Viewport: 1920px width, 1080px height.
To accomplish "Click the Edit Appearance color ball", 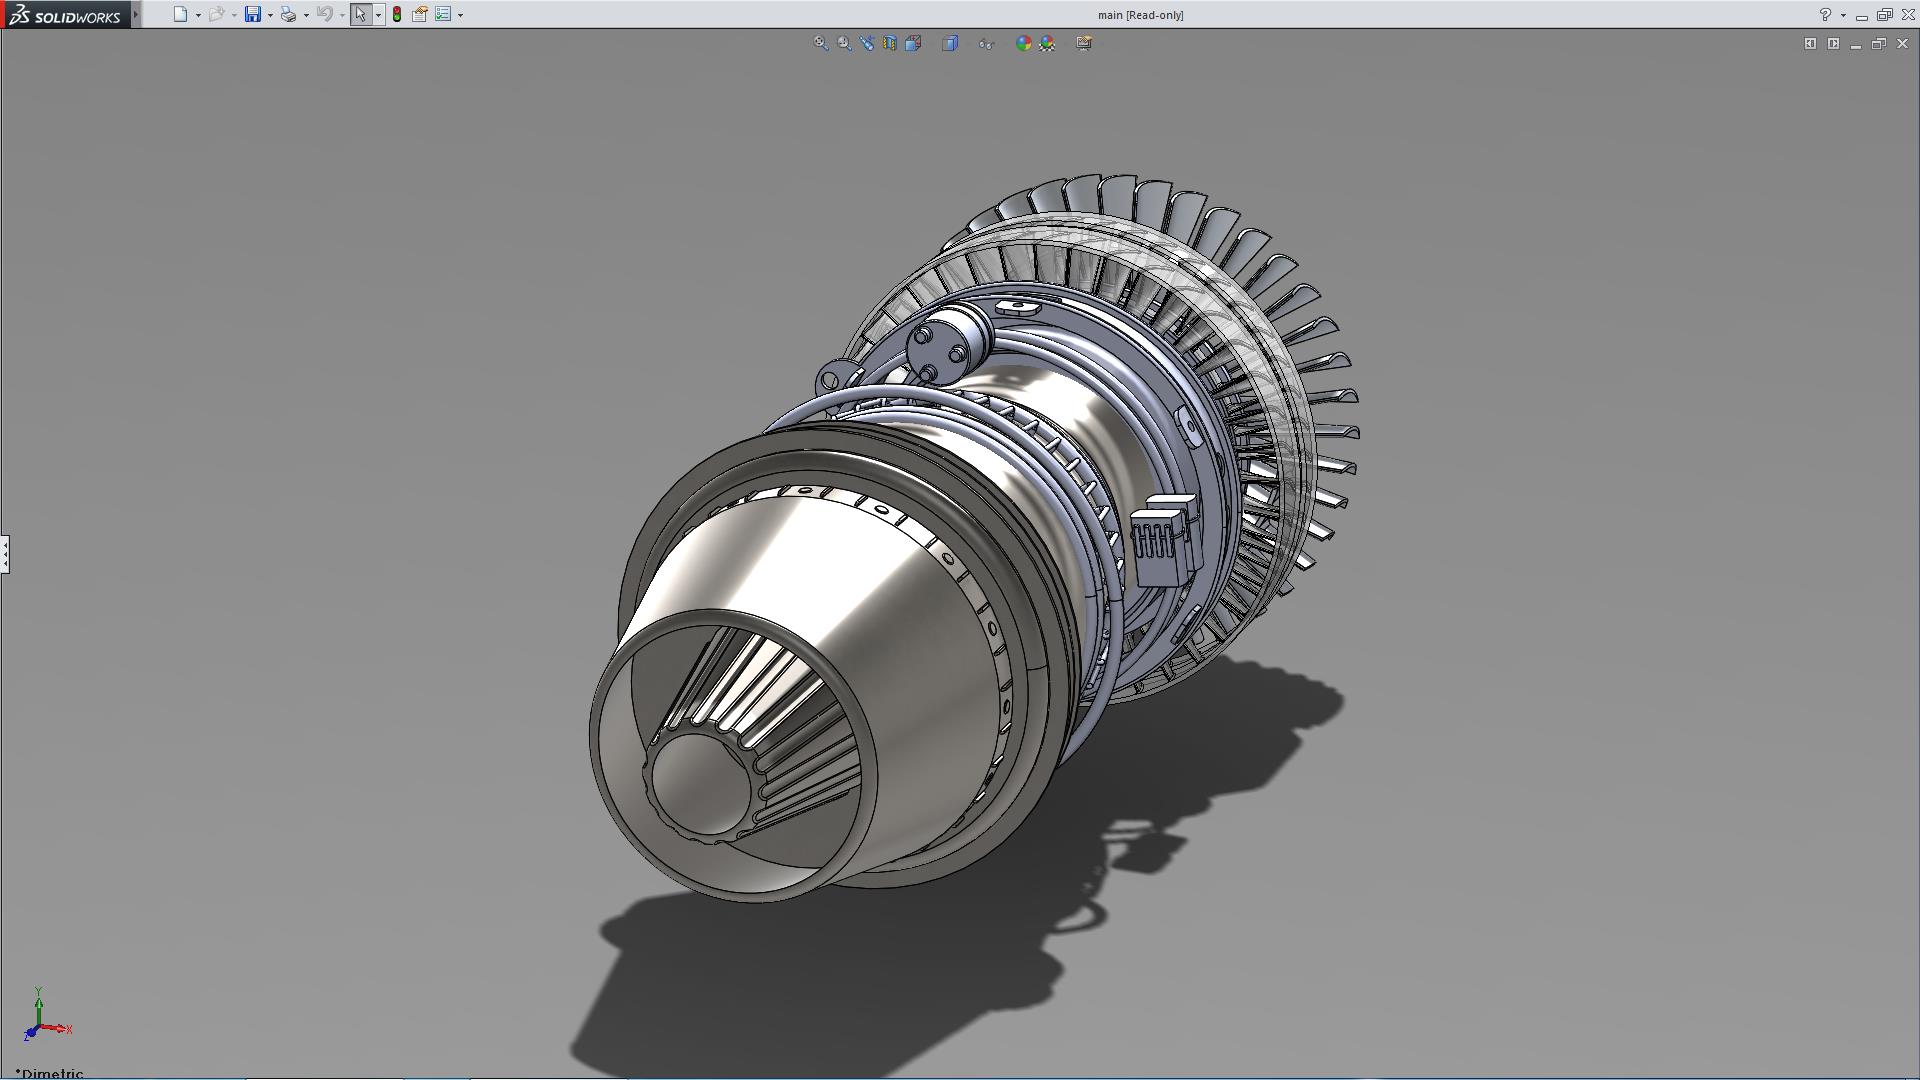I will pyautogui.click(x=1023, y=43).
